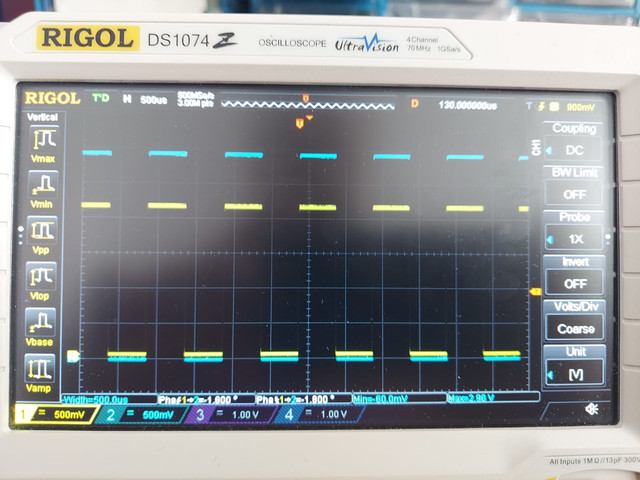Select channel 2 500mV label

(x=141, y=415)
